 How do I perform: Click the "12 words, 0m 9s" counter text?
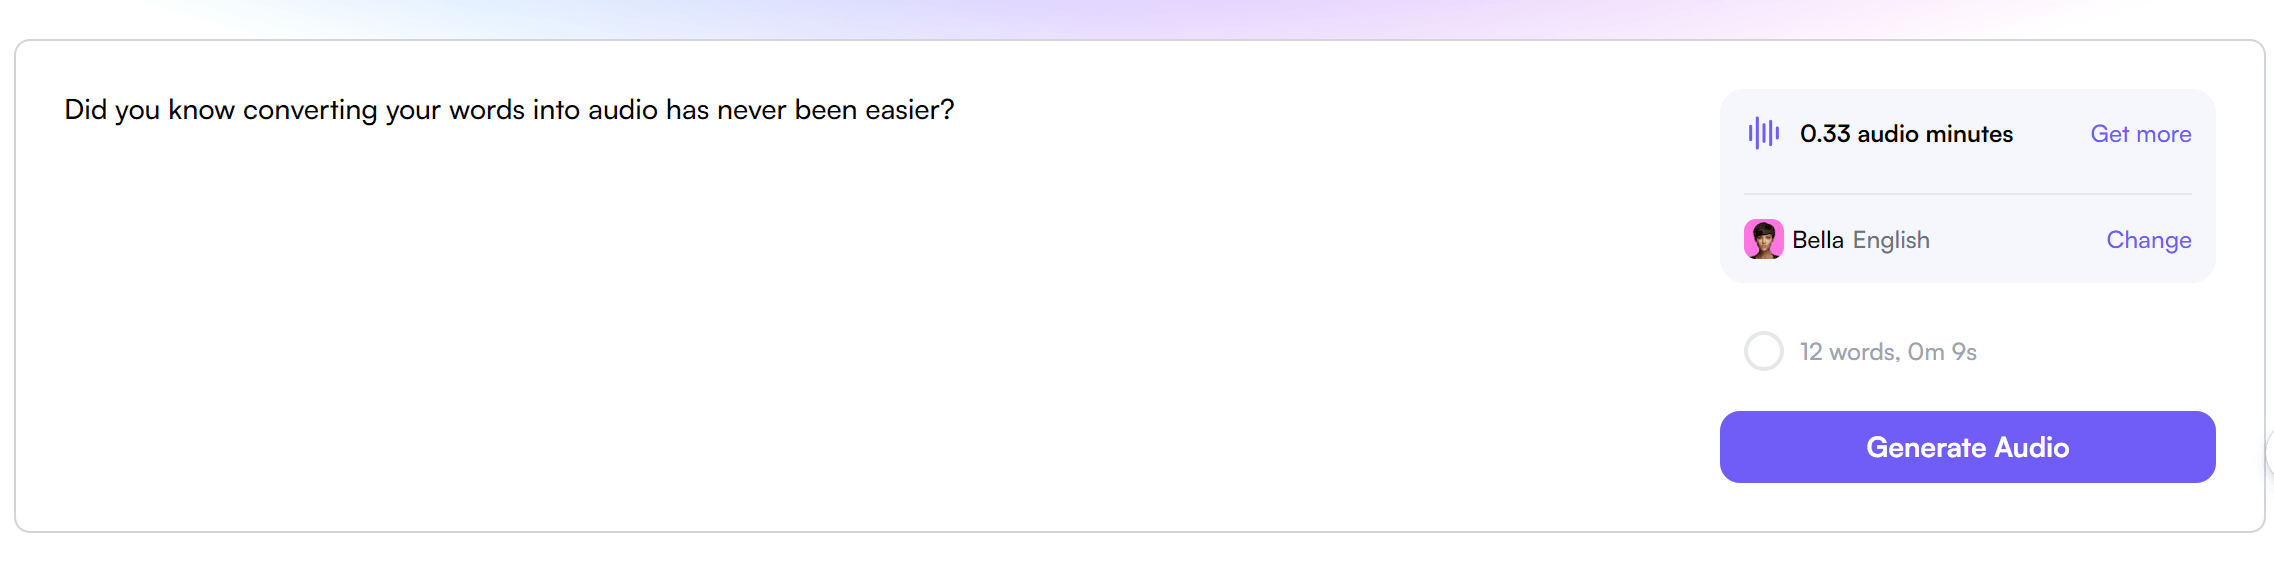point(1888,352)
